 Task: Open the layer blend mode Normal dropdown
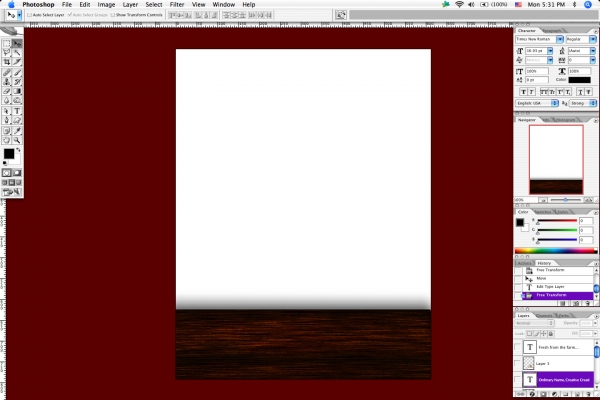[x=535, y=323]
